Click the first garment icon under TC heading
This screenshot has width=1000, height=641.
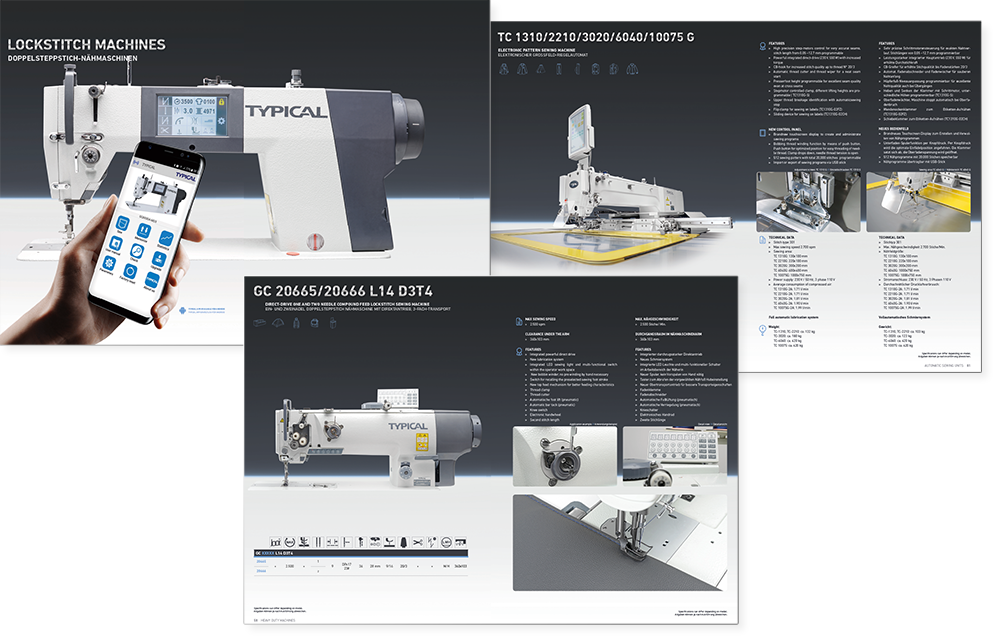coord(504,69)
